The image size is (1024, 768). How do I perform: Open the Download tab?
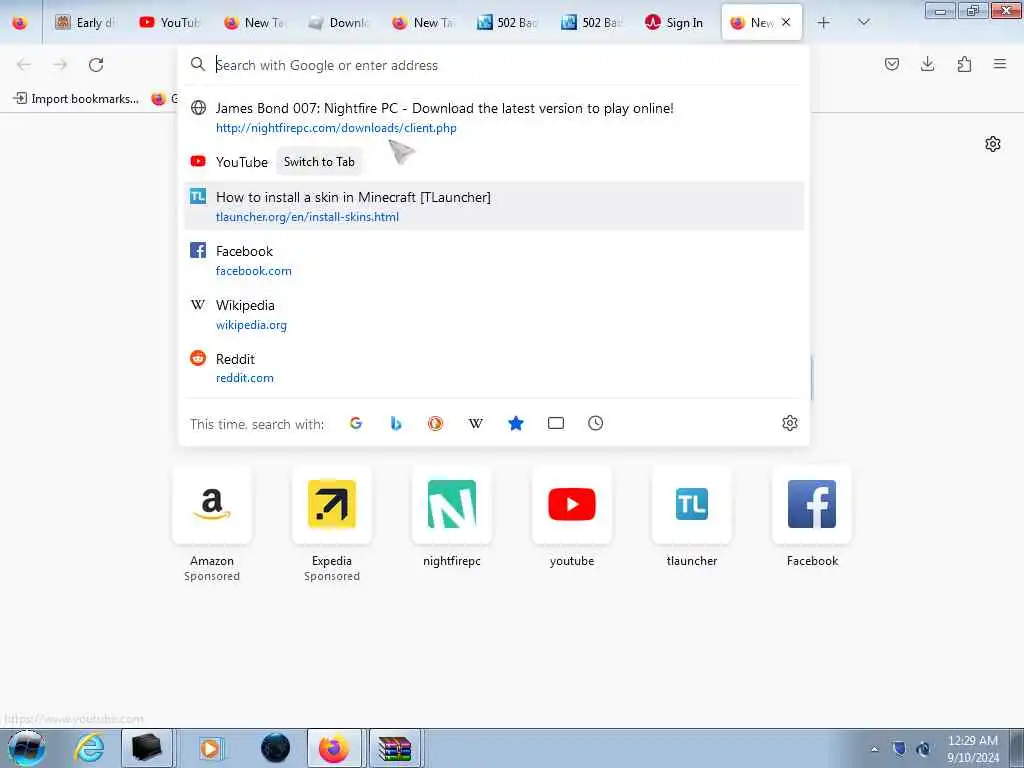click(339, 23)
